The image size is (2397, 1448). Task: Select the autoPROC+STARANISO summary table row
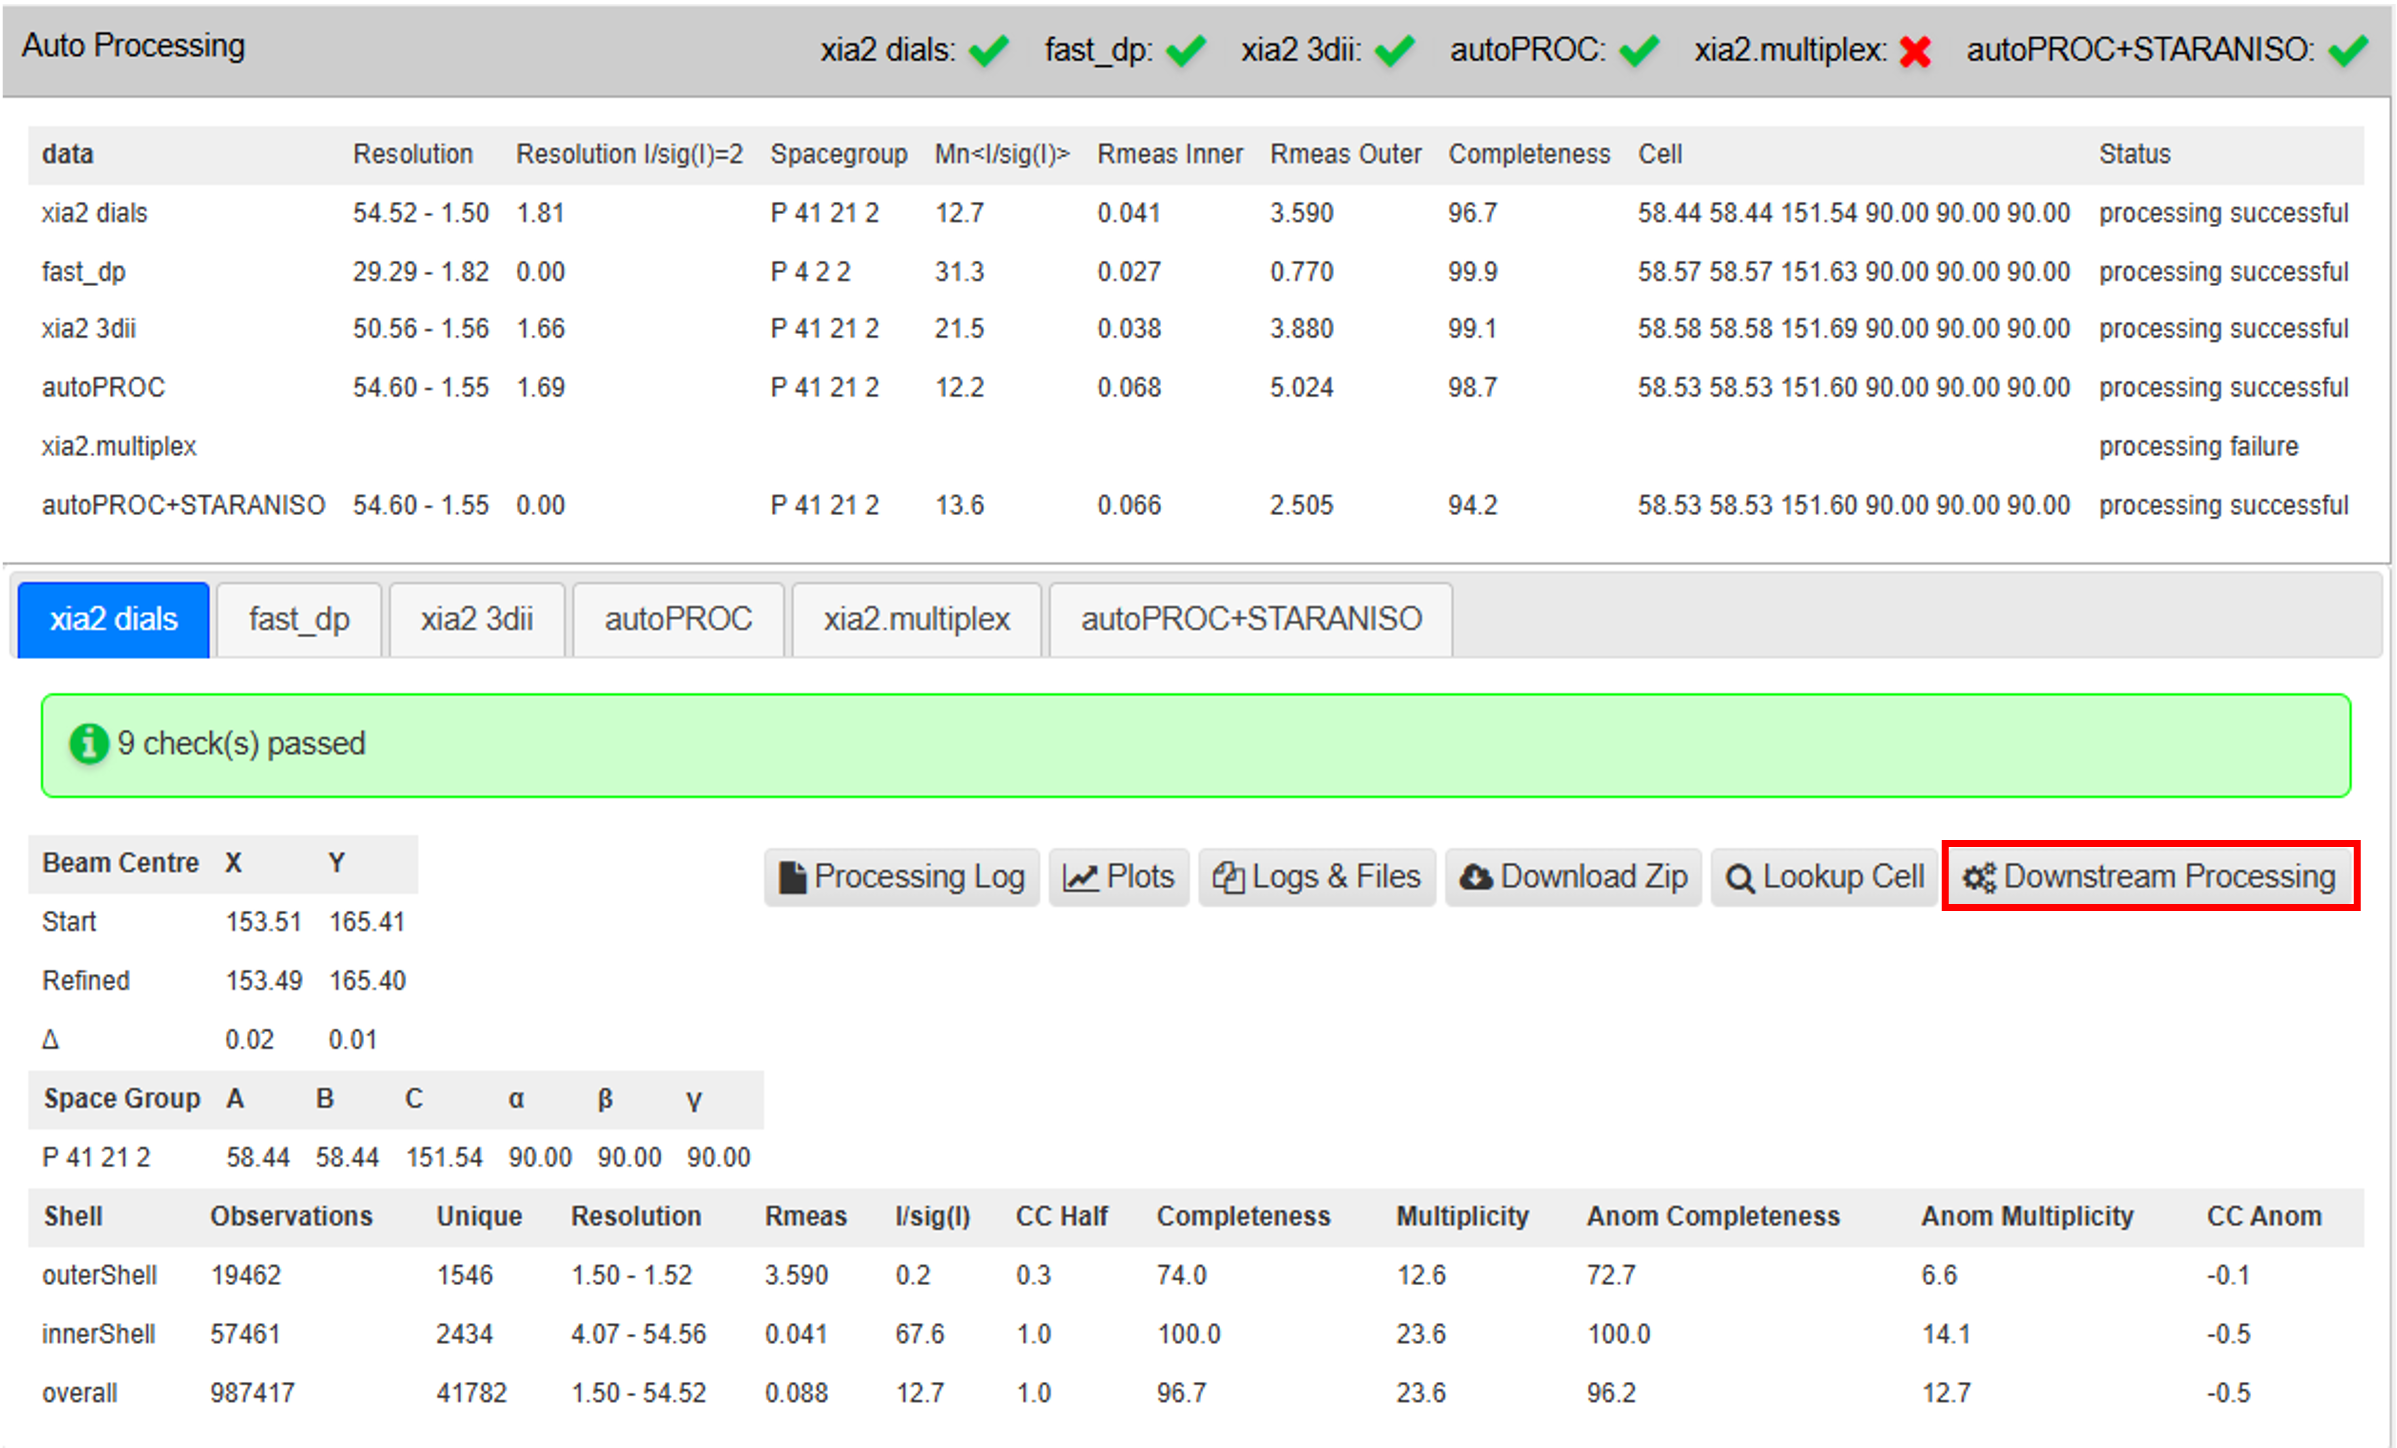[x=1196, y=505]
